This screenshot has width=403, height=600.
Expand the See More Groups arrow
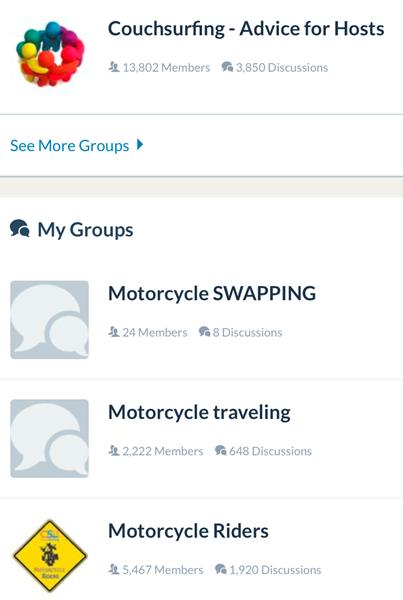click(140, 145)
